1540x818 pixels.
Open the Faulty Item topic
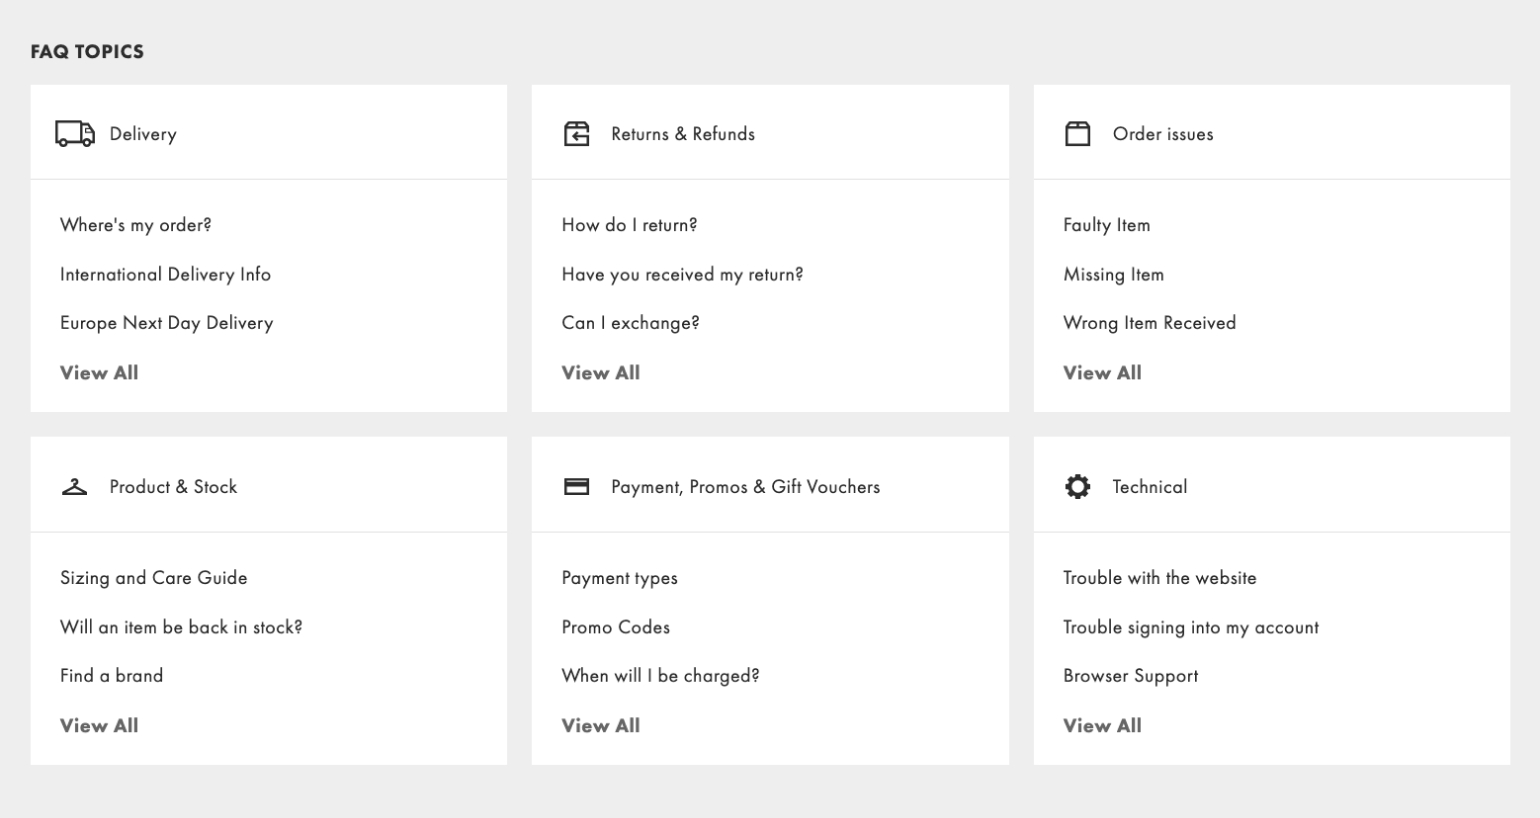[1107, 225]
